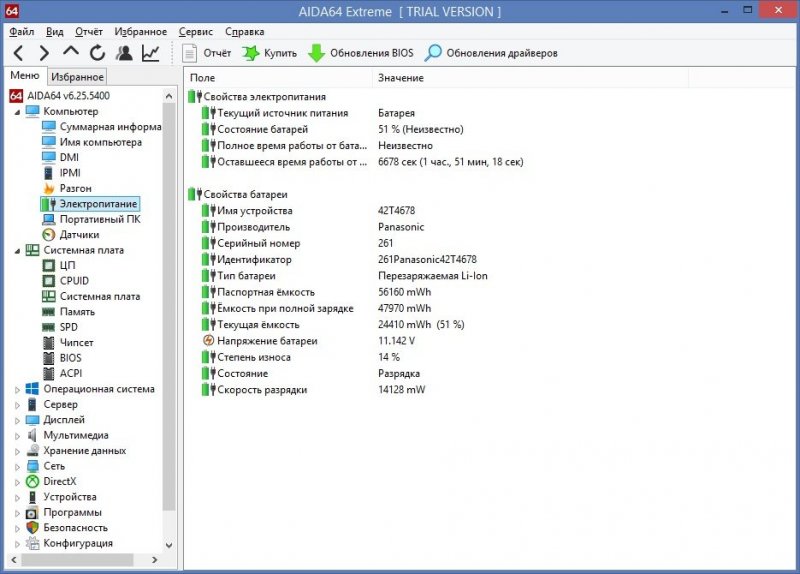Select the CPUID tree item
800x574 pixels.
coord(74,281)
